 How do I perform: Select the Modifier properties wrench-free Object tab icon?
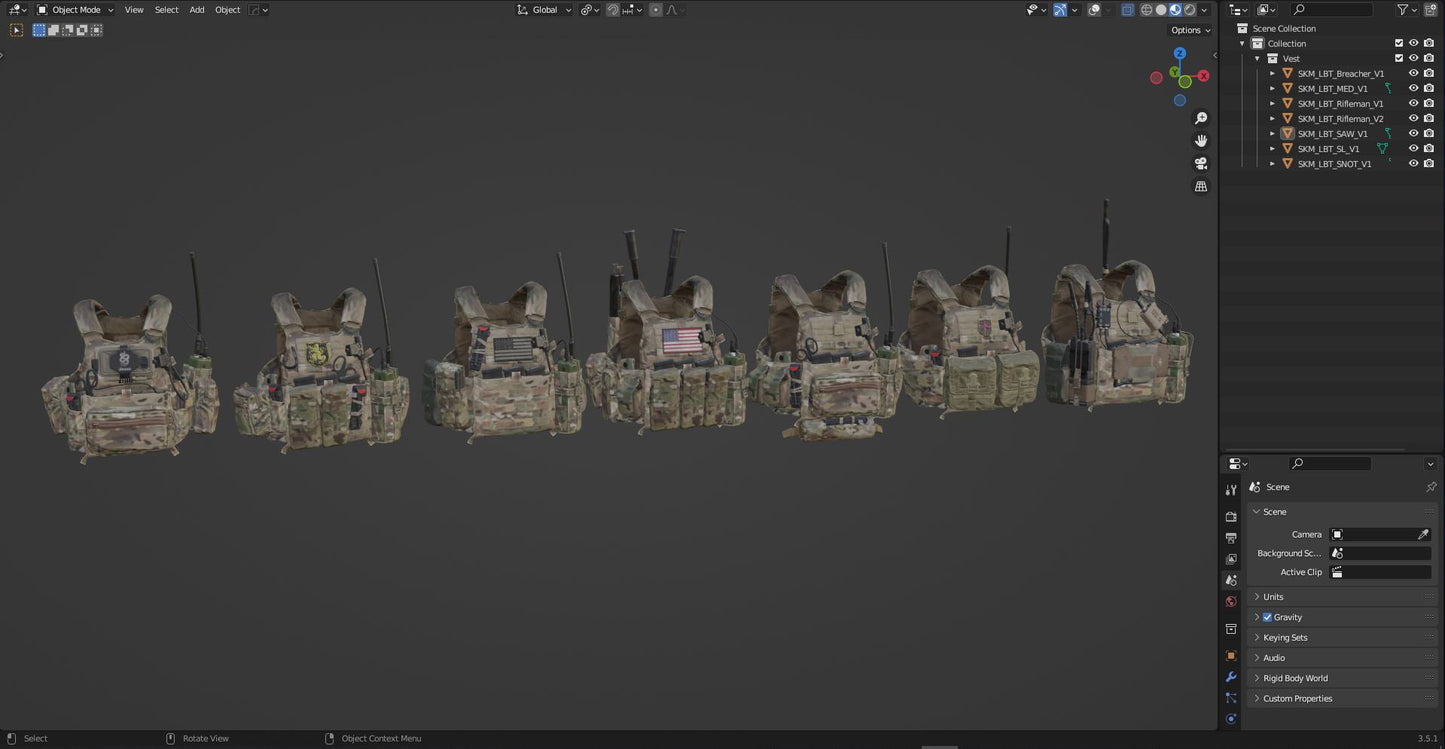coord(1231,655)
